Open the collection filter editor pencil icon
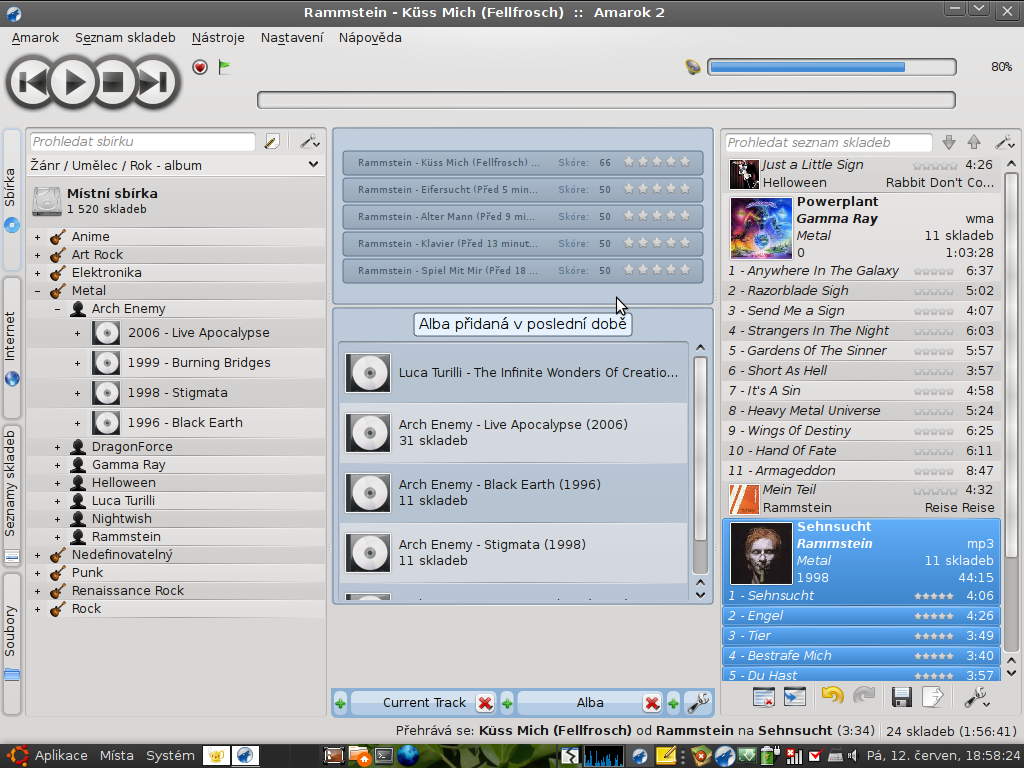This screenshot has height=768, width=1024. point(272,142)
